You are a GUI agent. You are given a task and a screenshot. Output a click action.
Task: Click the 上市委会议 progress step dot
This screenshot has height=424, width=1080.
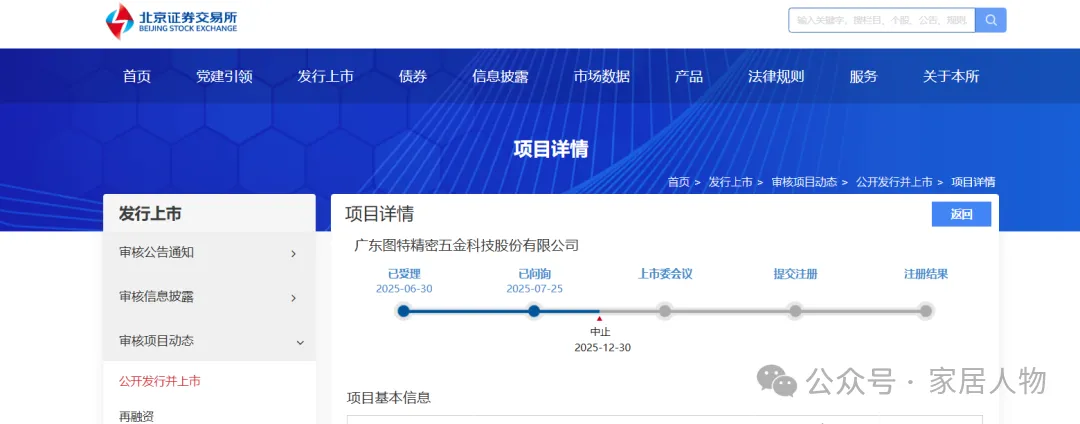(665, 311)
